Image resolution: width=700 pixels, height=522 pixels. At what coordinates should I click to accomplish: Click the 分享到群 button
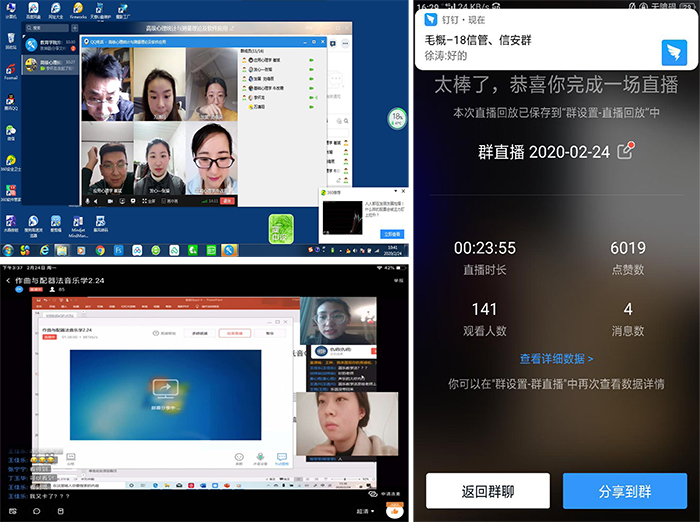pos(624,491)
